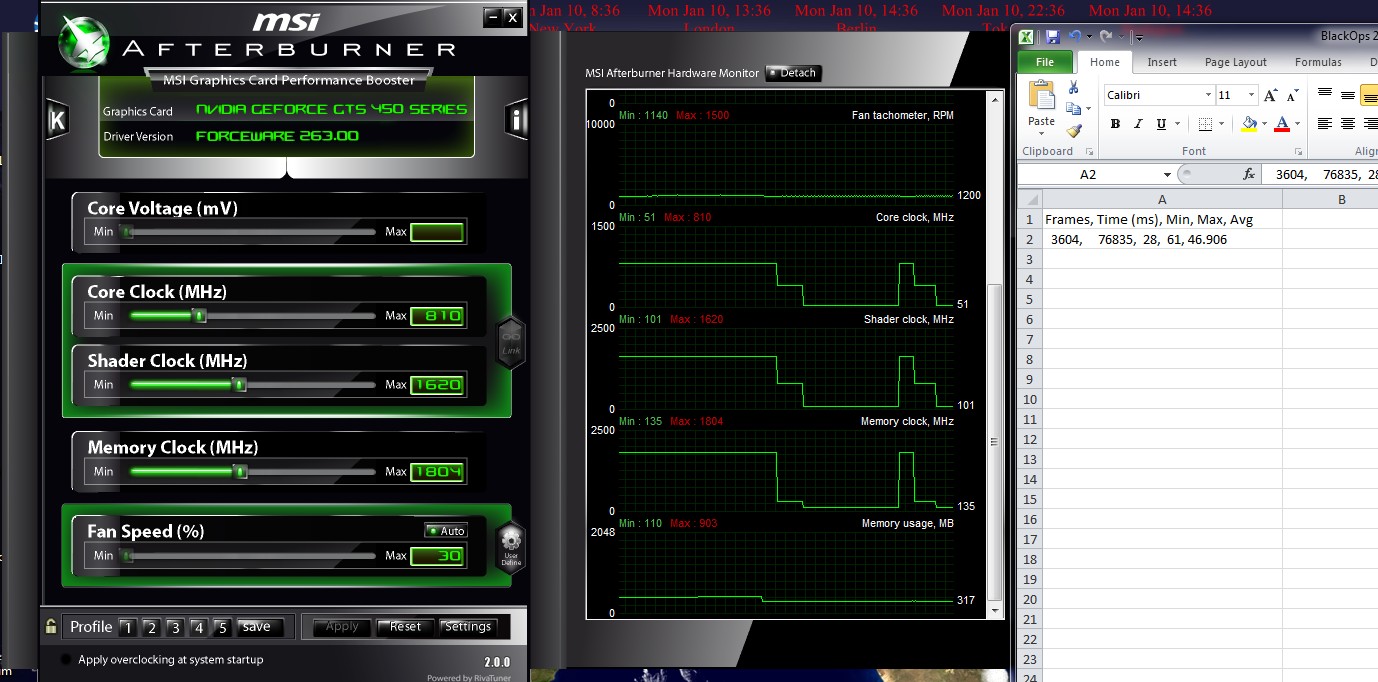Increase font size with Grow Font
The width and height of the screenshot is (1378, 682).
pyautogui.click(x=1270, y=95)
